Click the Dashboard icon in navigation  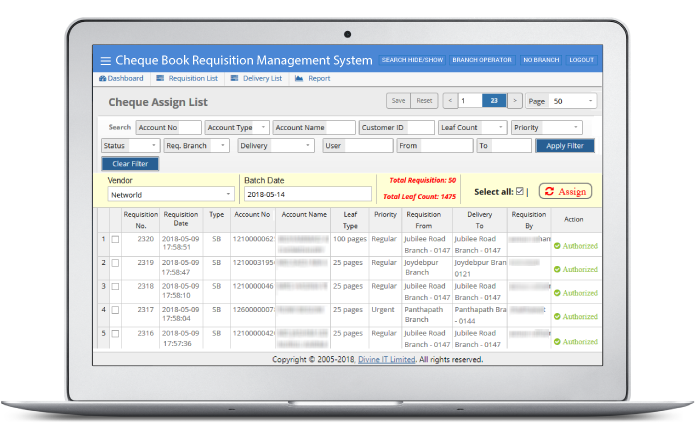[102, 78]
